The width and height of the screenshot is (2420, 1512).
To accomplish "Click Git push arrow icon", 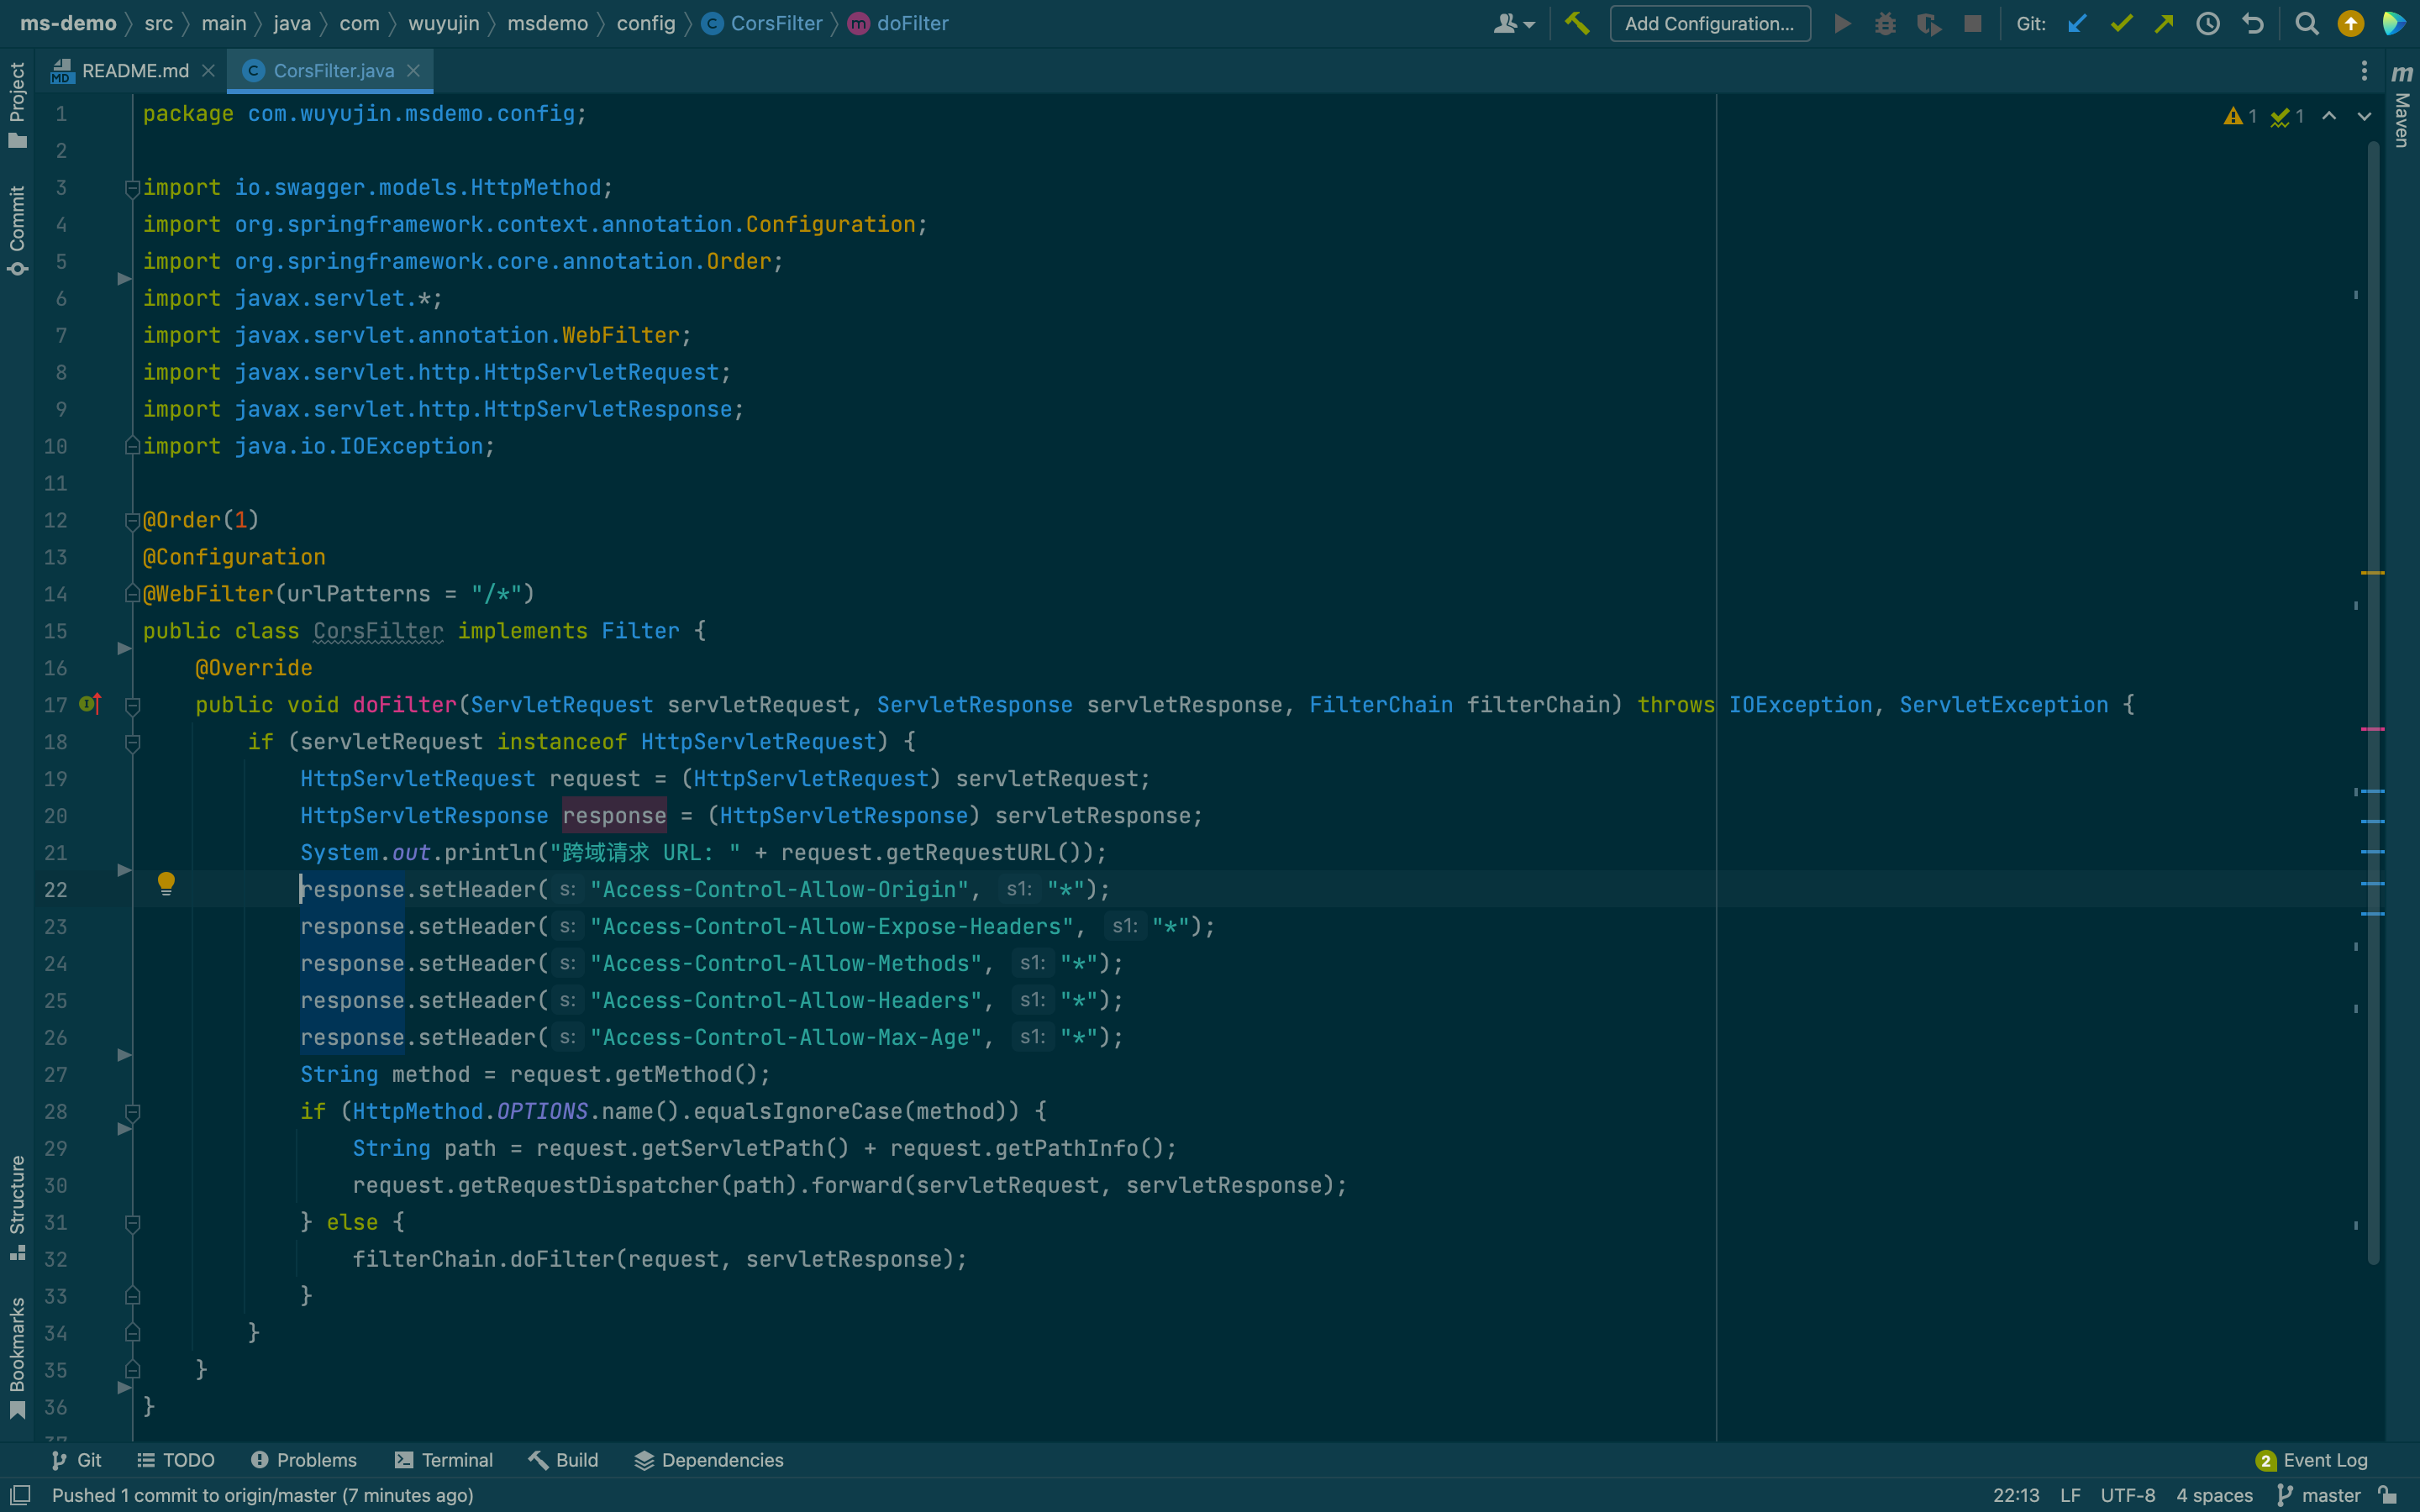I will 2164,23.
